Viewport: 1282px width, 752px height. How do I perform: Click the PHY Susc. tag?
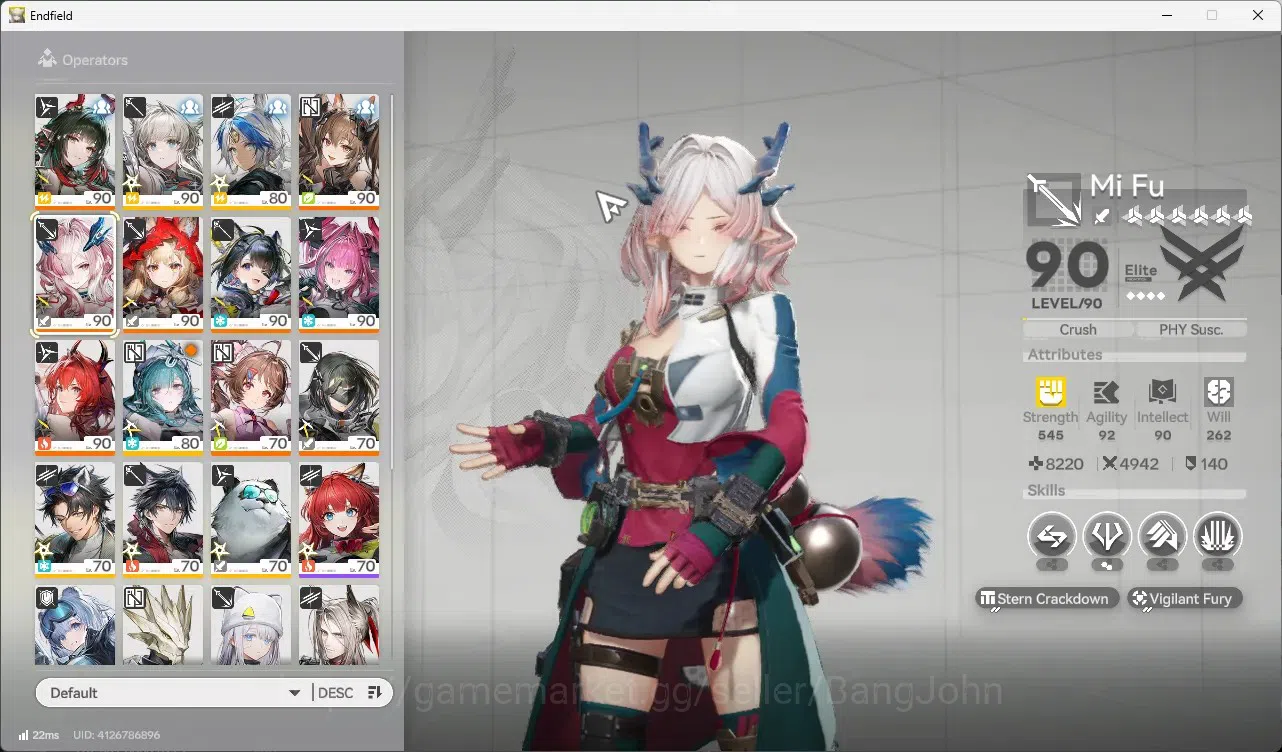(1191, 329)
